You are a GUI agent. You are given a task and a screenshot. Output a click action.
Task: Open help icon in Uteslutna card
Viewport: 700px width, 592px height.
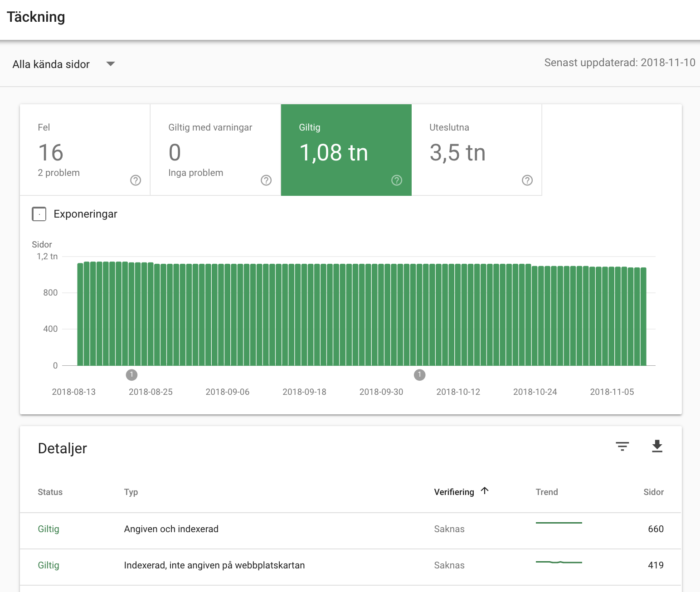527,180
